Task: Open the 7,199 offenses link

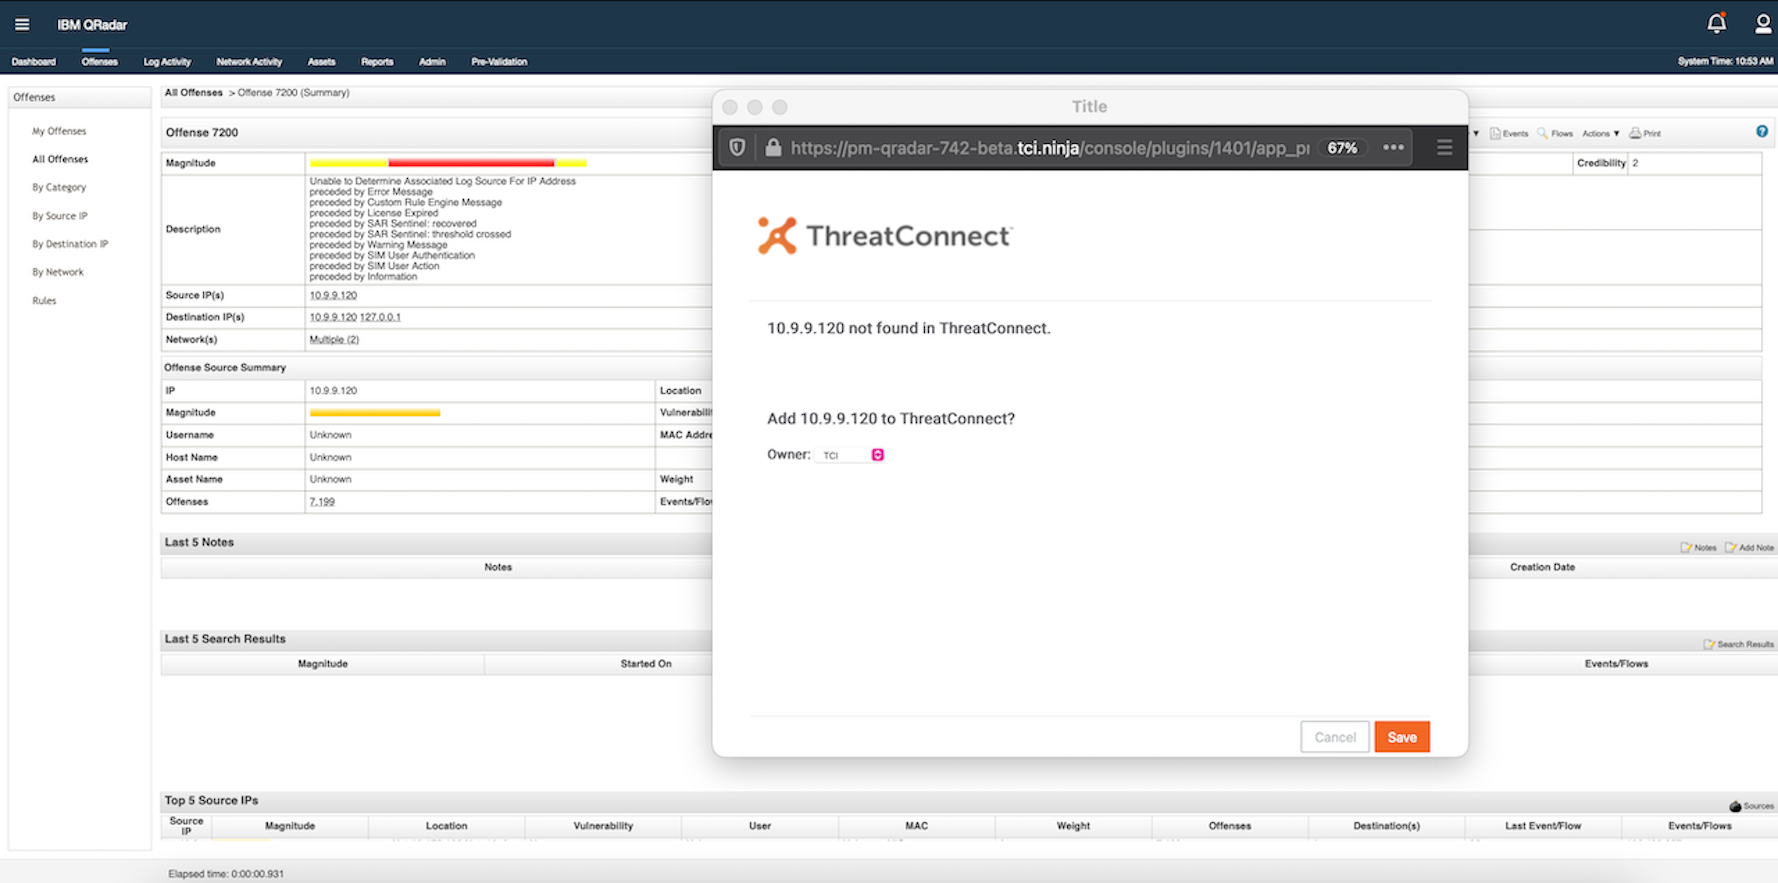Action: pyautogui.click(x=322, y=502)
